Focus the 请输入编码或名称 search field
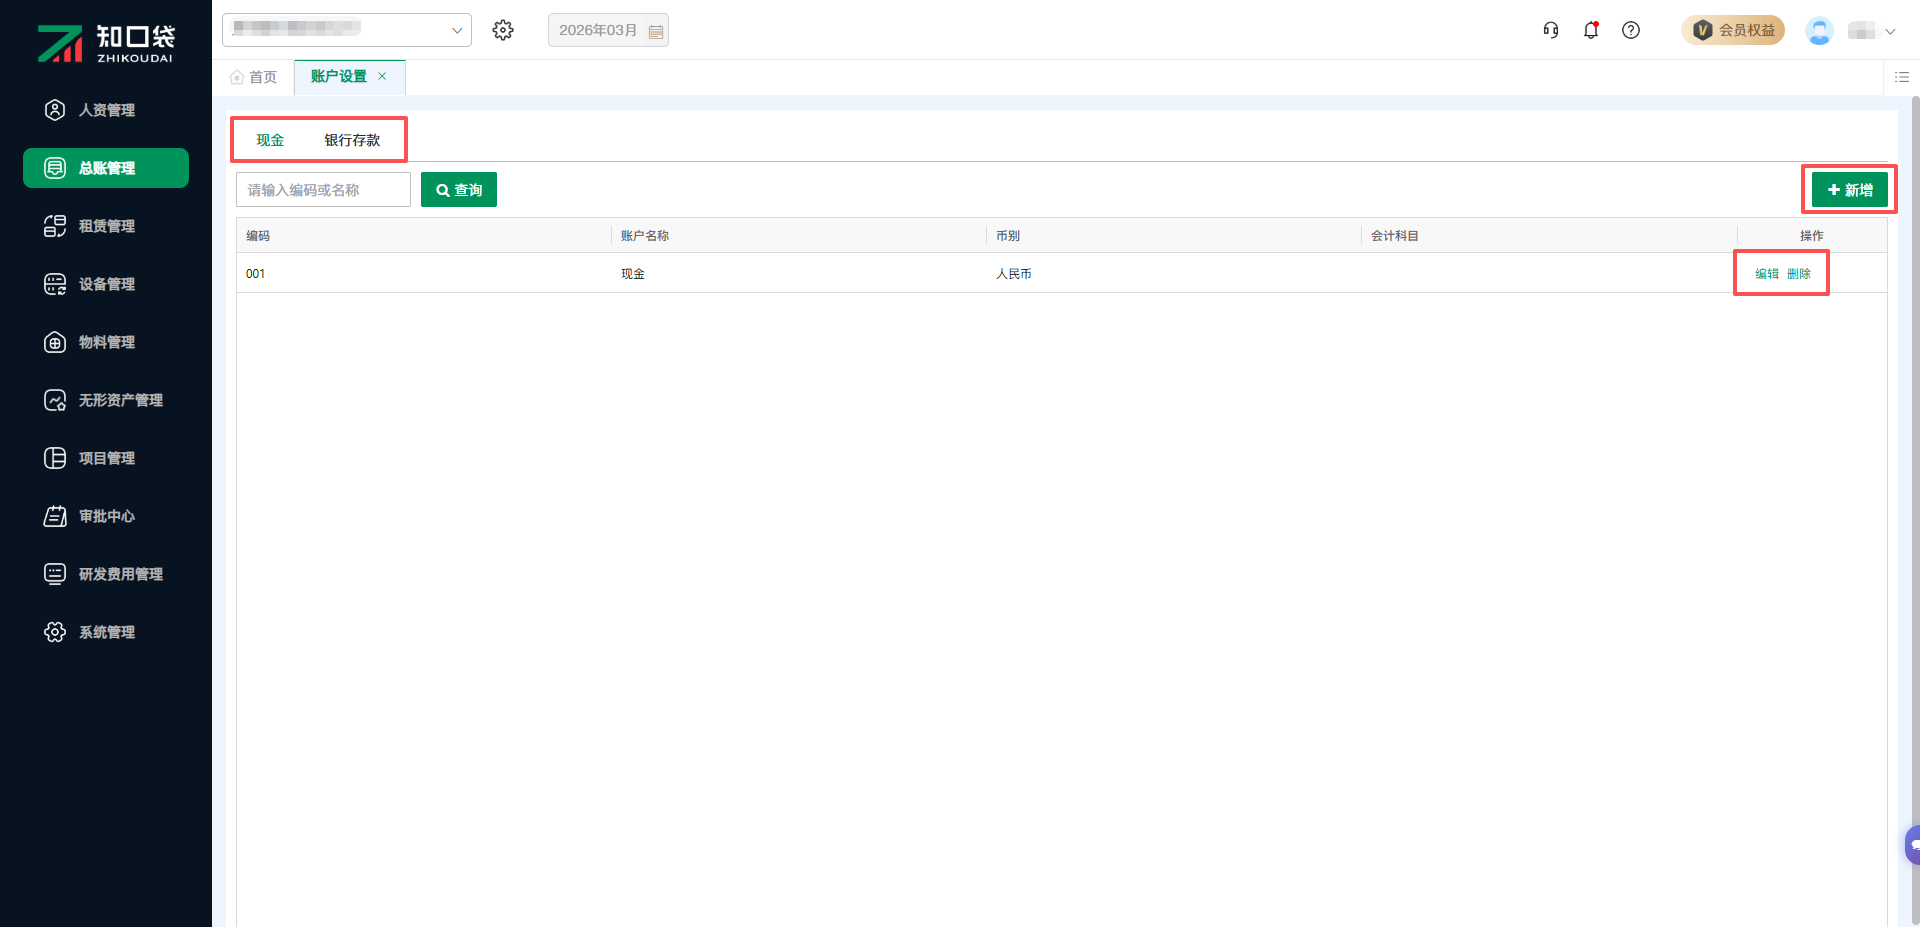Image resolution: width=1920 pixels, height=927 pixels. pos(324,190)
